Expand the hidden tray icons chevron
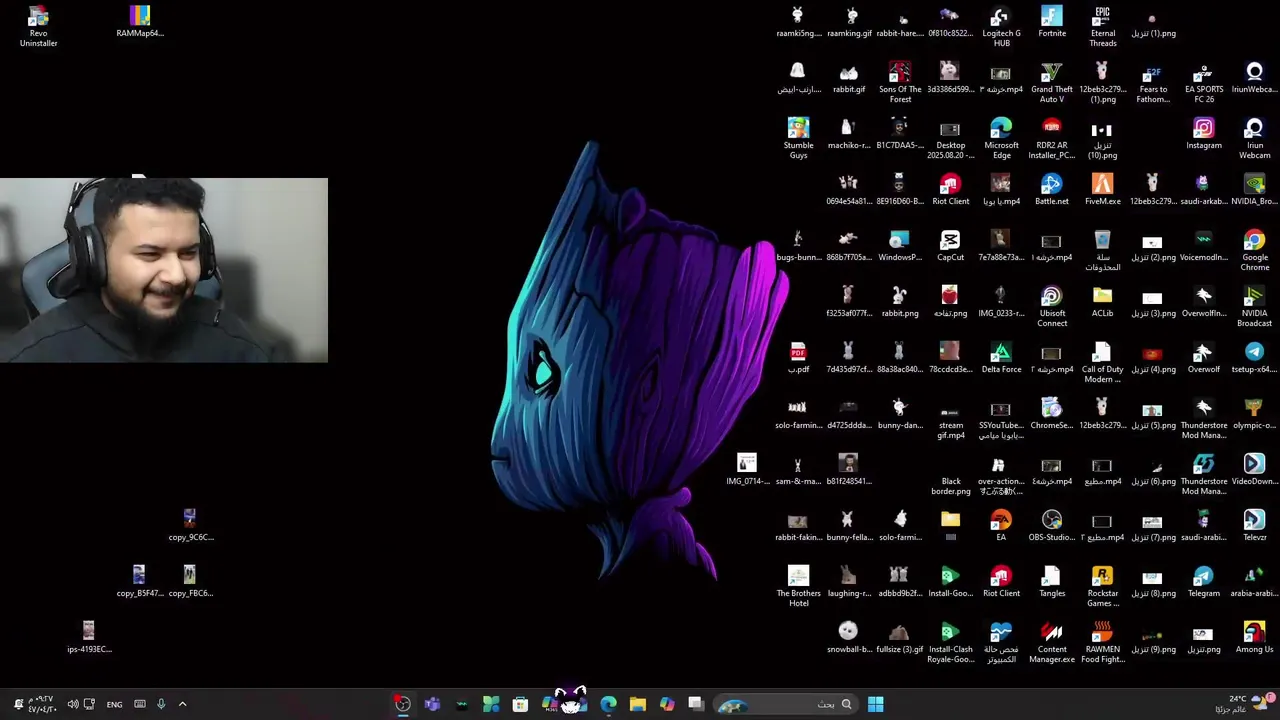Image resolution: width=1280 pixels, height=720 pixels. 182,704
